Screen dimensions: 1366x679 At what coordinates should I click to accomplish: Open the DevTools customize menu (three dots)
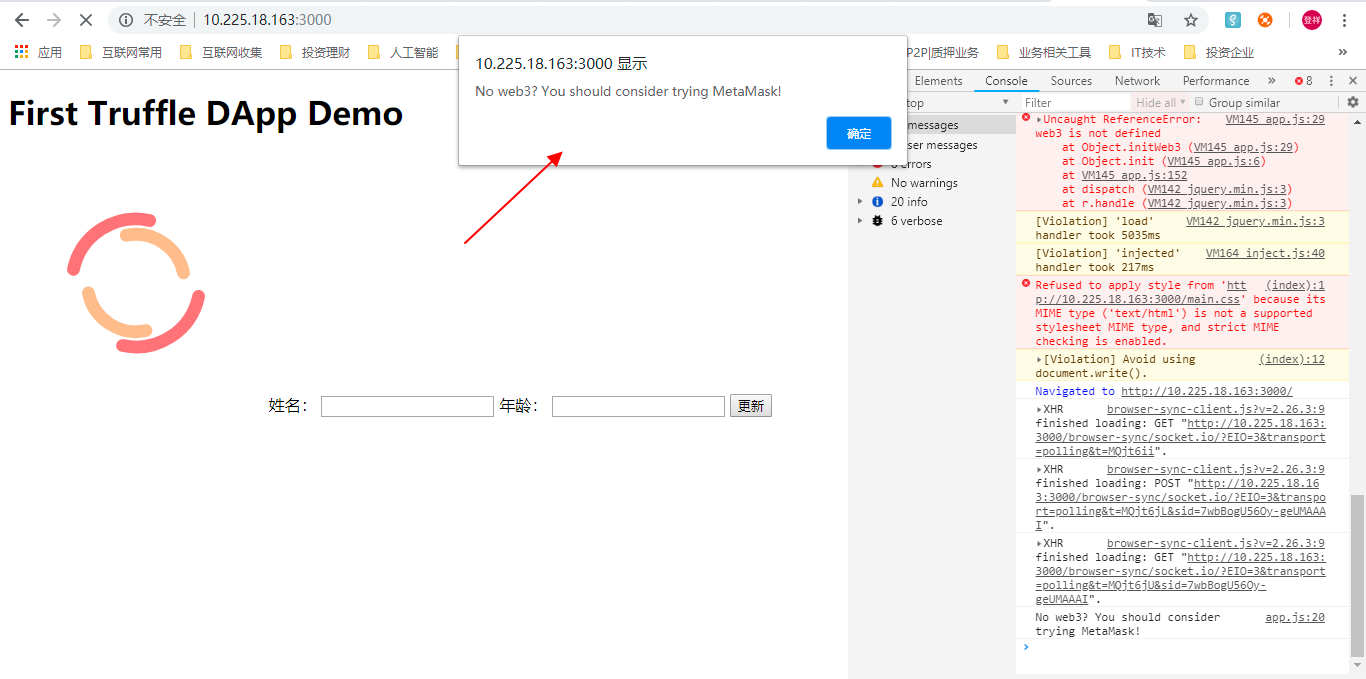pyautogui.click(x=1331, y=81)
